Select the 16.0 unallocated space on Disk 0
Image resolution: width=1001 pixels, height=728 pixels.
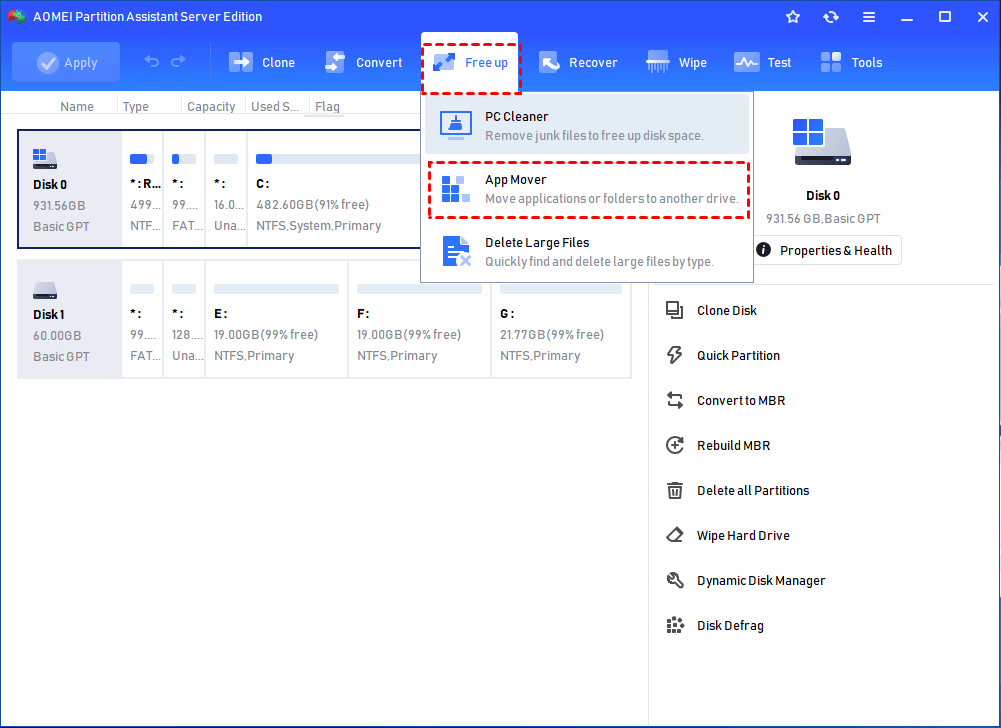tap(226, 189)
